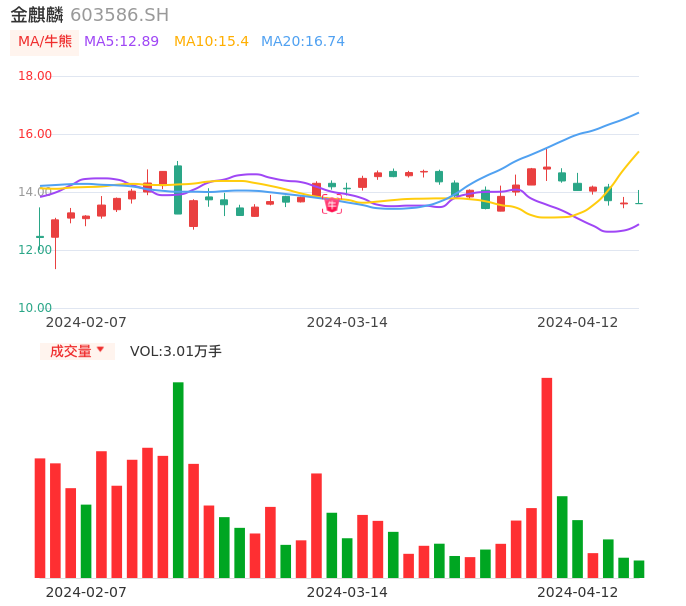Click the 2024-03-14 date label under price chart

(347, 322)
